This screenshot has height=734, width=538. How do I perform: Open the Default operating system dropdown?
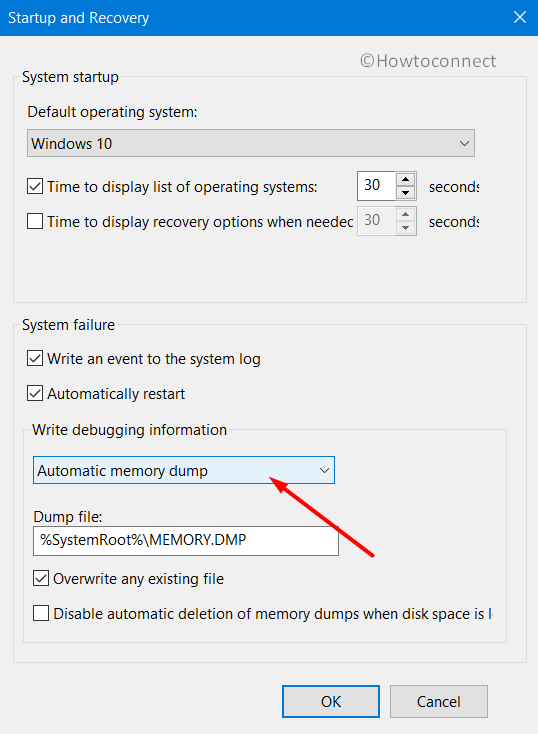click(x=251, y=143)
